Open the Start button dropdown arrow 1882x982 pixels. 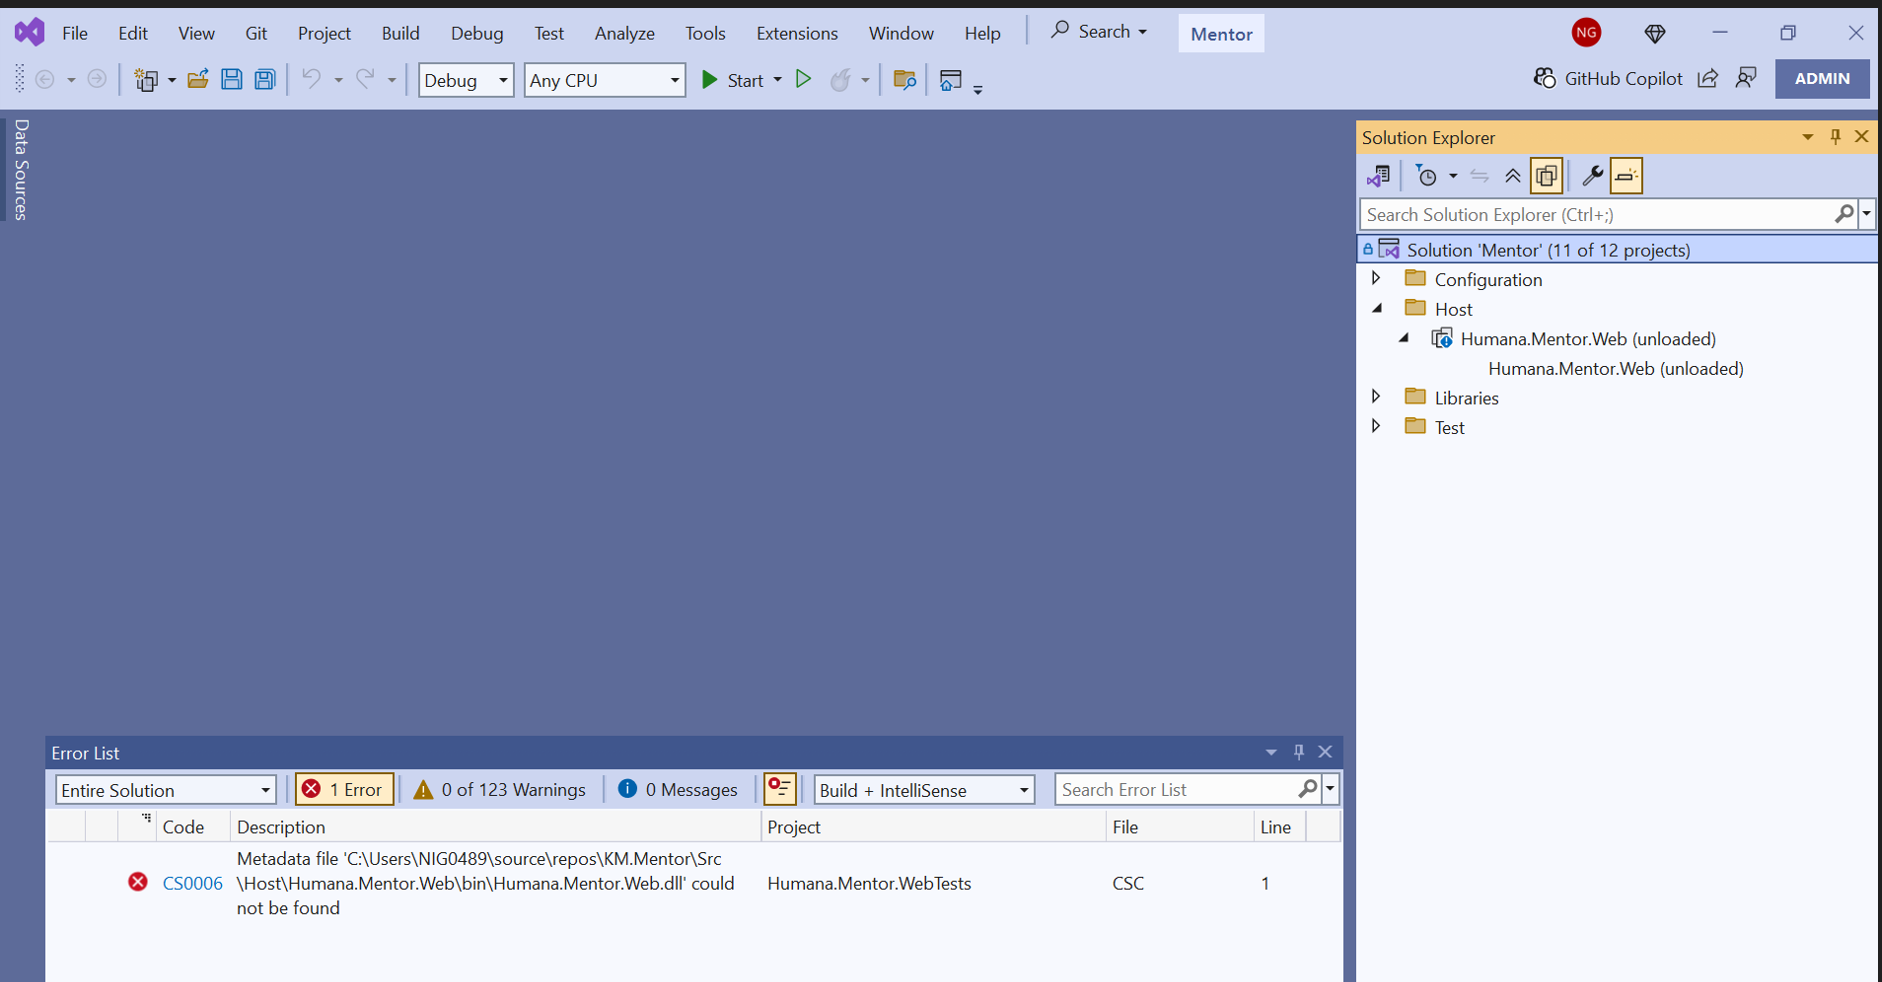pos(777,80)
